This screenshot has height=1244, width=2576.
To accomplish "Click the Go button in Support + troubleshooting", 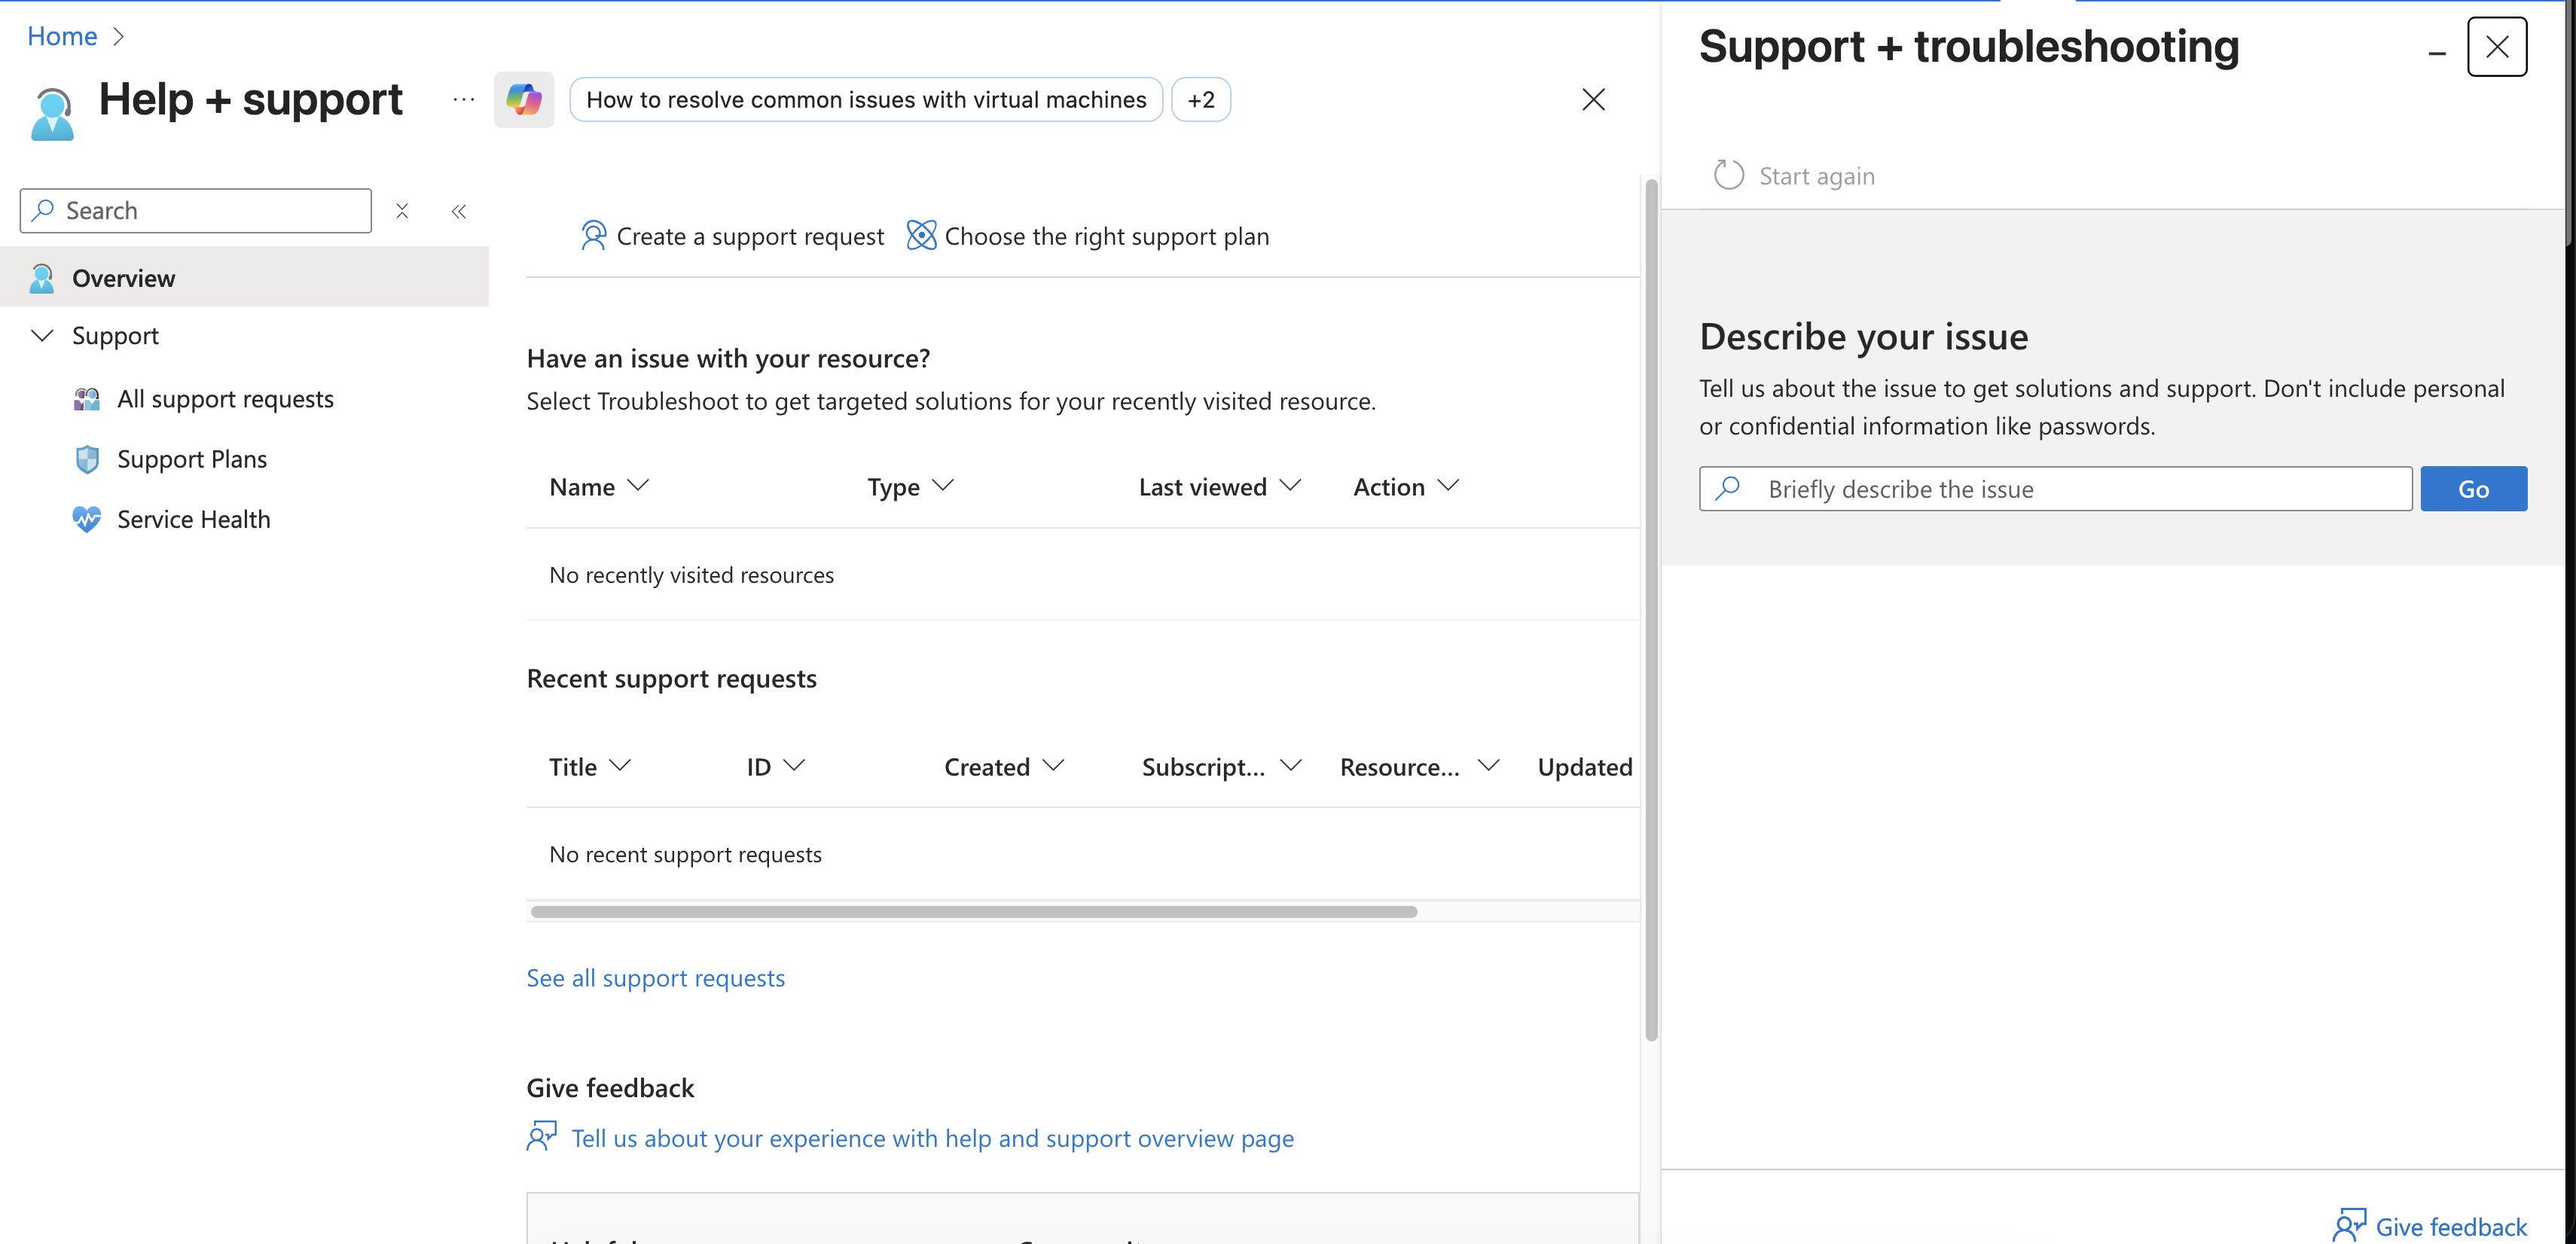I will pos(2473,488).
